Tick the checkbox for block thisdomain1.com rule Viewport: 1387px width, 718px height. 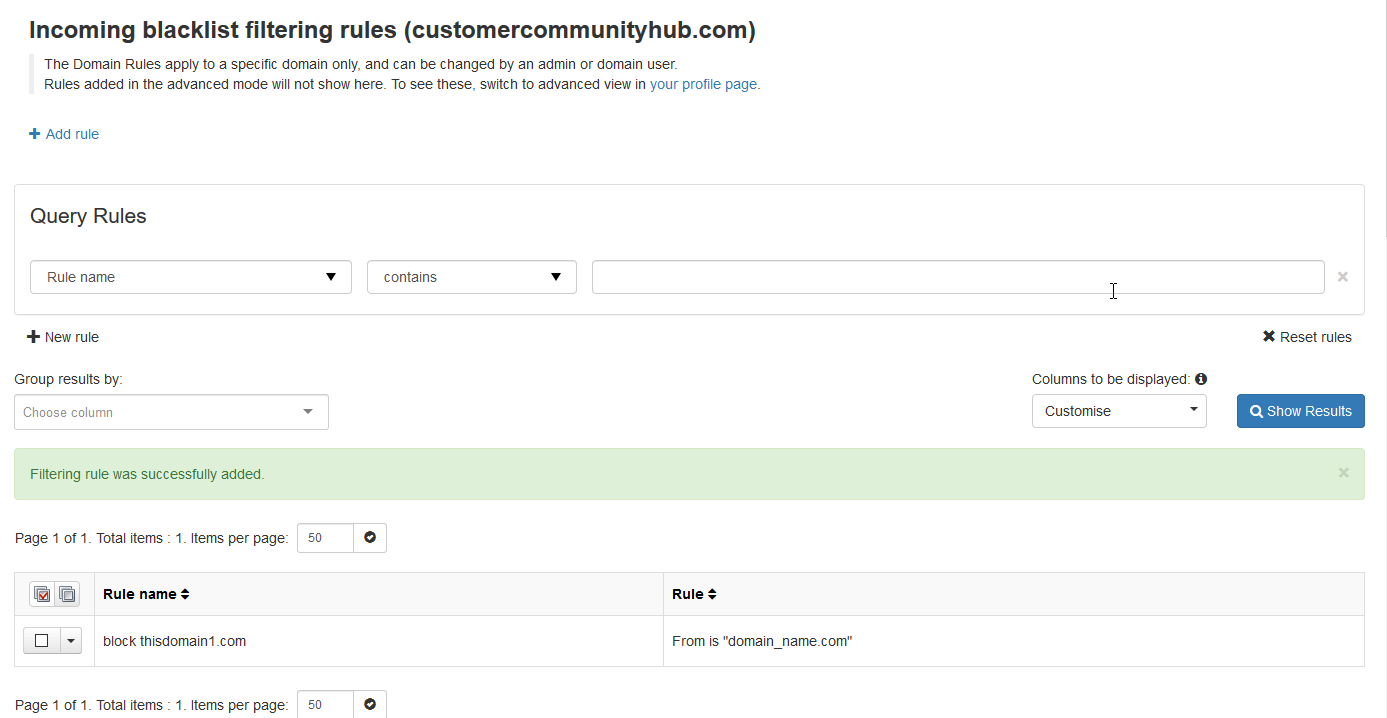[42, 641]
